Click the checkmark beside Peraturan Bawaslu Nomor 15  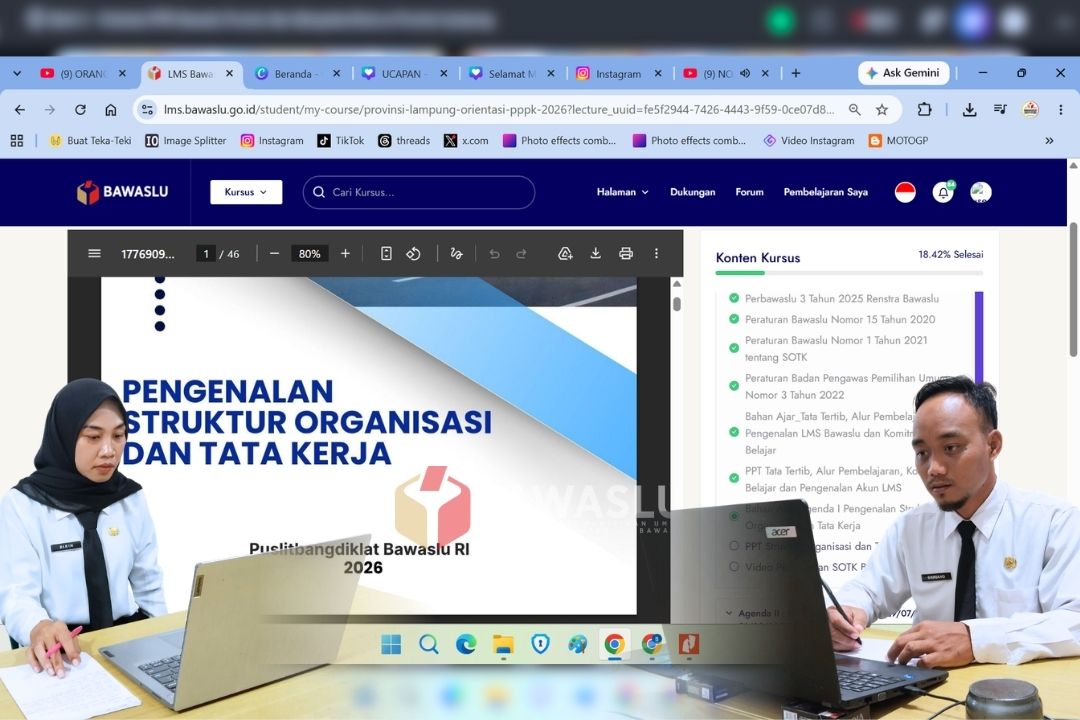point(734,319)
